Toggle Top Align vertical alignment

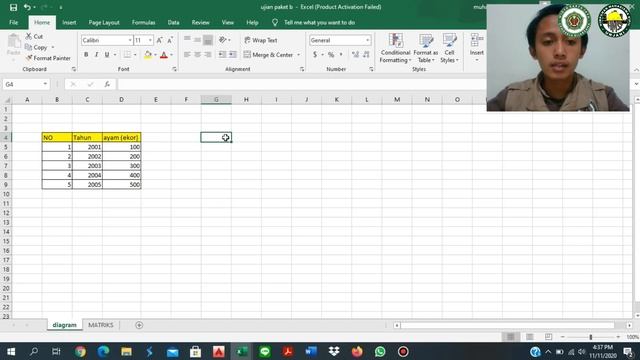tap(187, 40)
